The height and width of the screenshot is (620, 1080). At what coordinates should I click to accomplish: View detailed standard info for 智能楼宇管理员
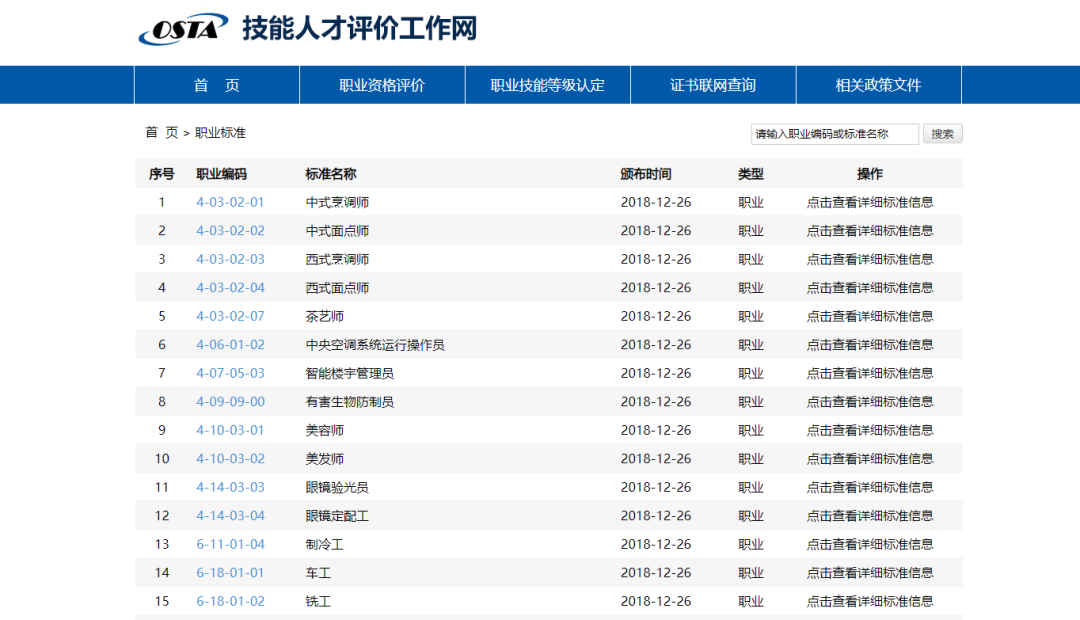[869, 373]
